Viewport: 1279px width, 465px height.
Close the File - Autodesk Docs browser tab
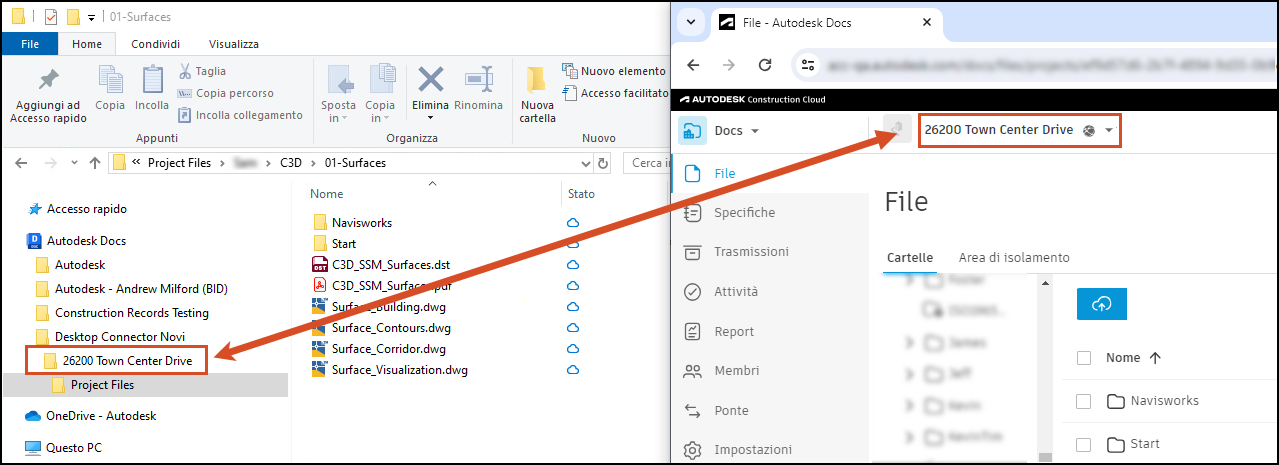(927, 22)
